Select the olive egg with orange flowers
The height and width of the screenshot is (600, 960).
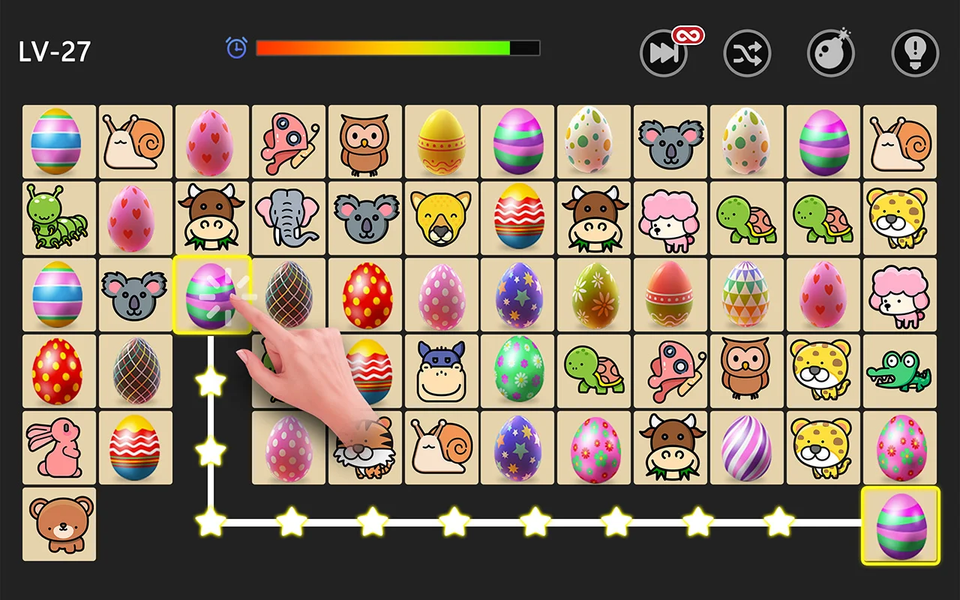pos(594,294)
